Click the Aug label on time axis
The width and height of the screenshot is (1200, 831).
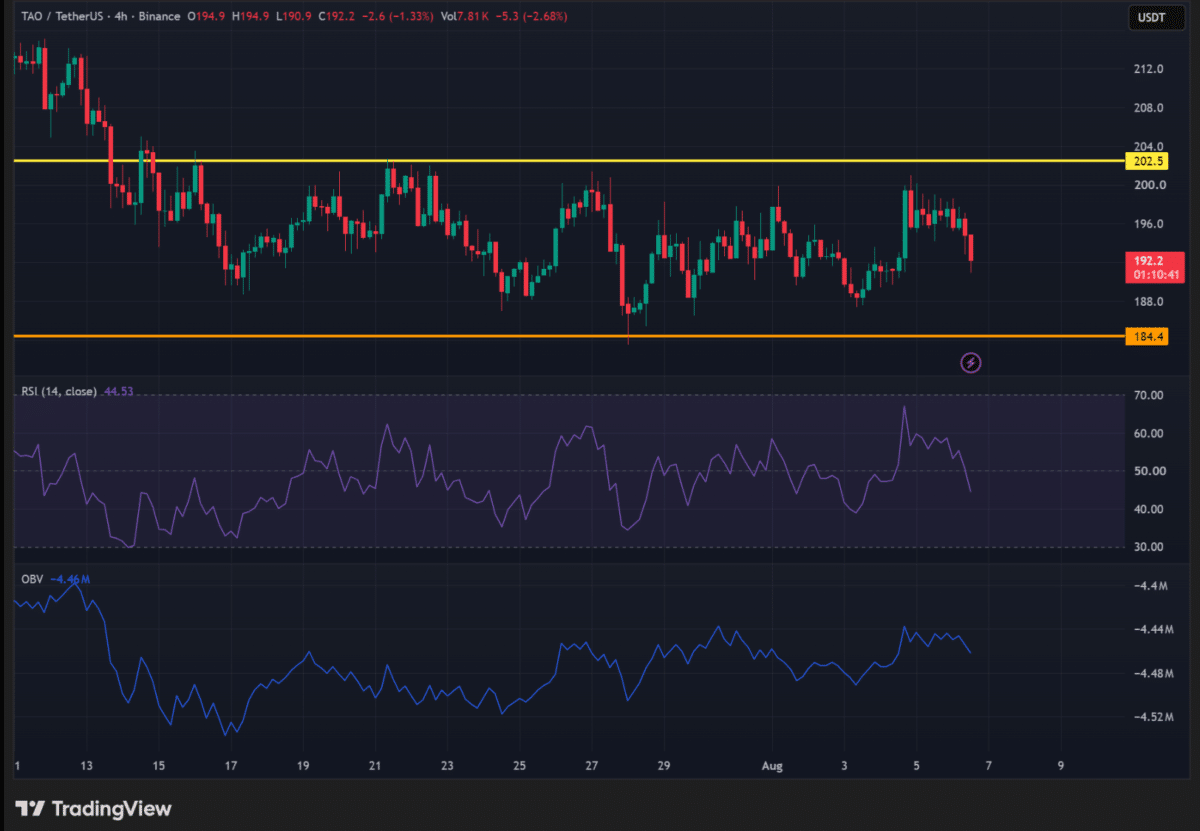[x=772, y=766]
